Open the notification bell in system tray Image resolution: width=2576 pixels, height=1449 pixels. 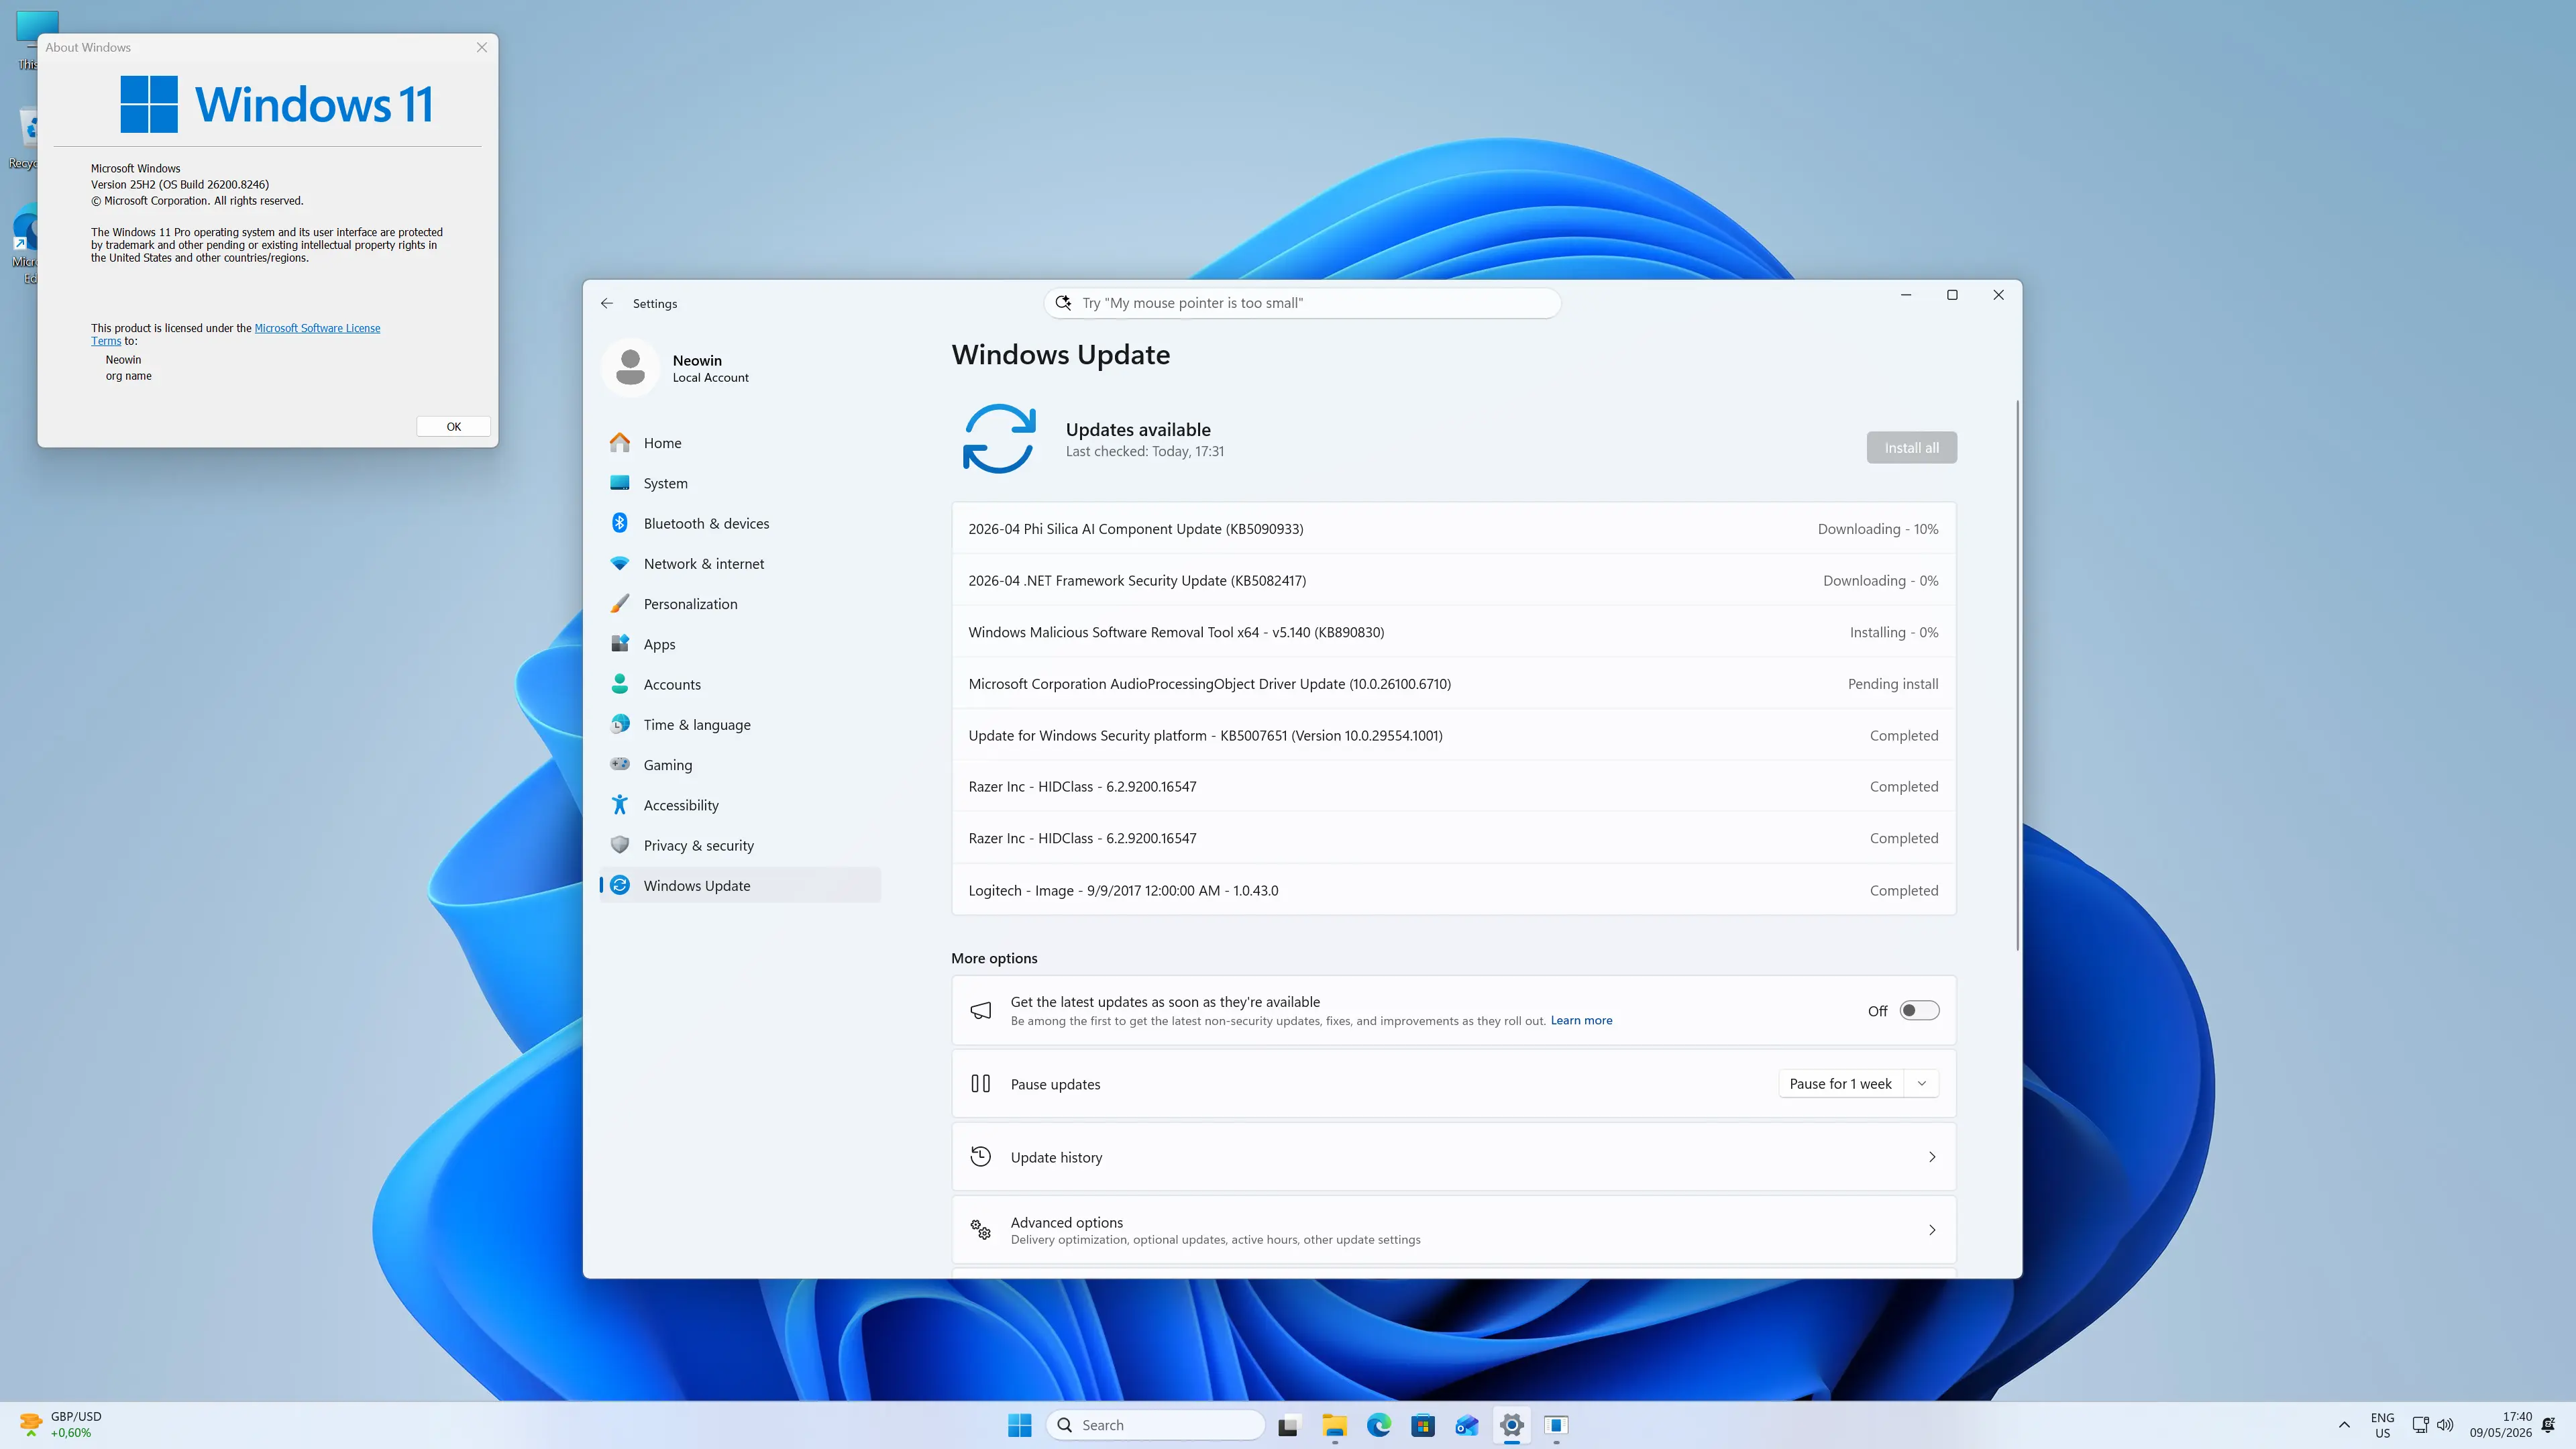2549,1425
